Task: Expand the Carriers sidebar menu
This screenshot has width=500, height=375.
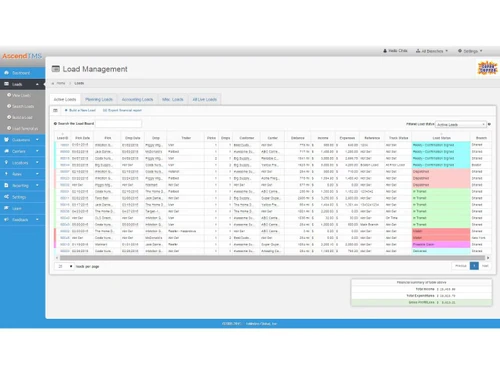Action: tap(22, 151)
